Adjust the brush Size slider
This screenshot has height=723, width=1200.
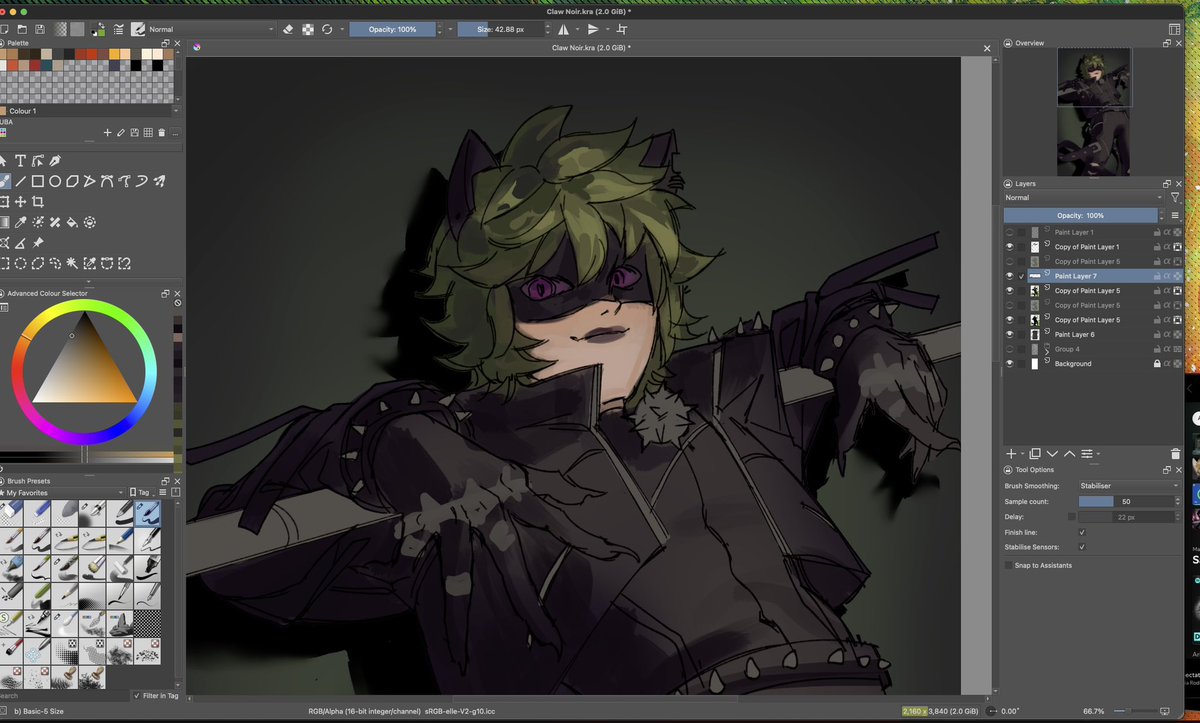click(x=501, y=29)
